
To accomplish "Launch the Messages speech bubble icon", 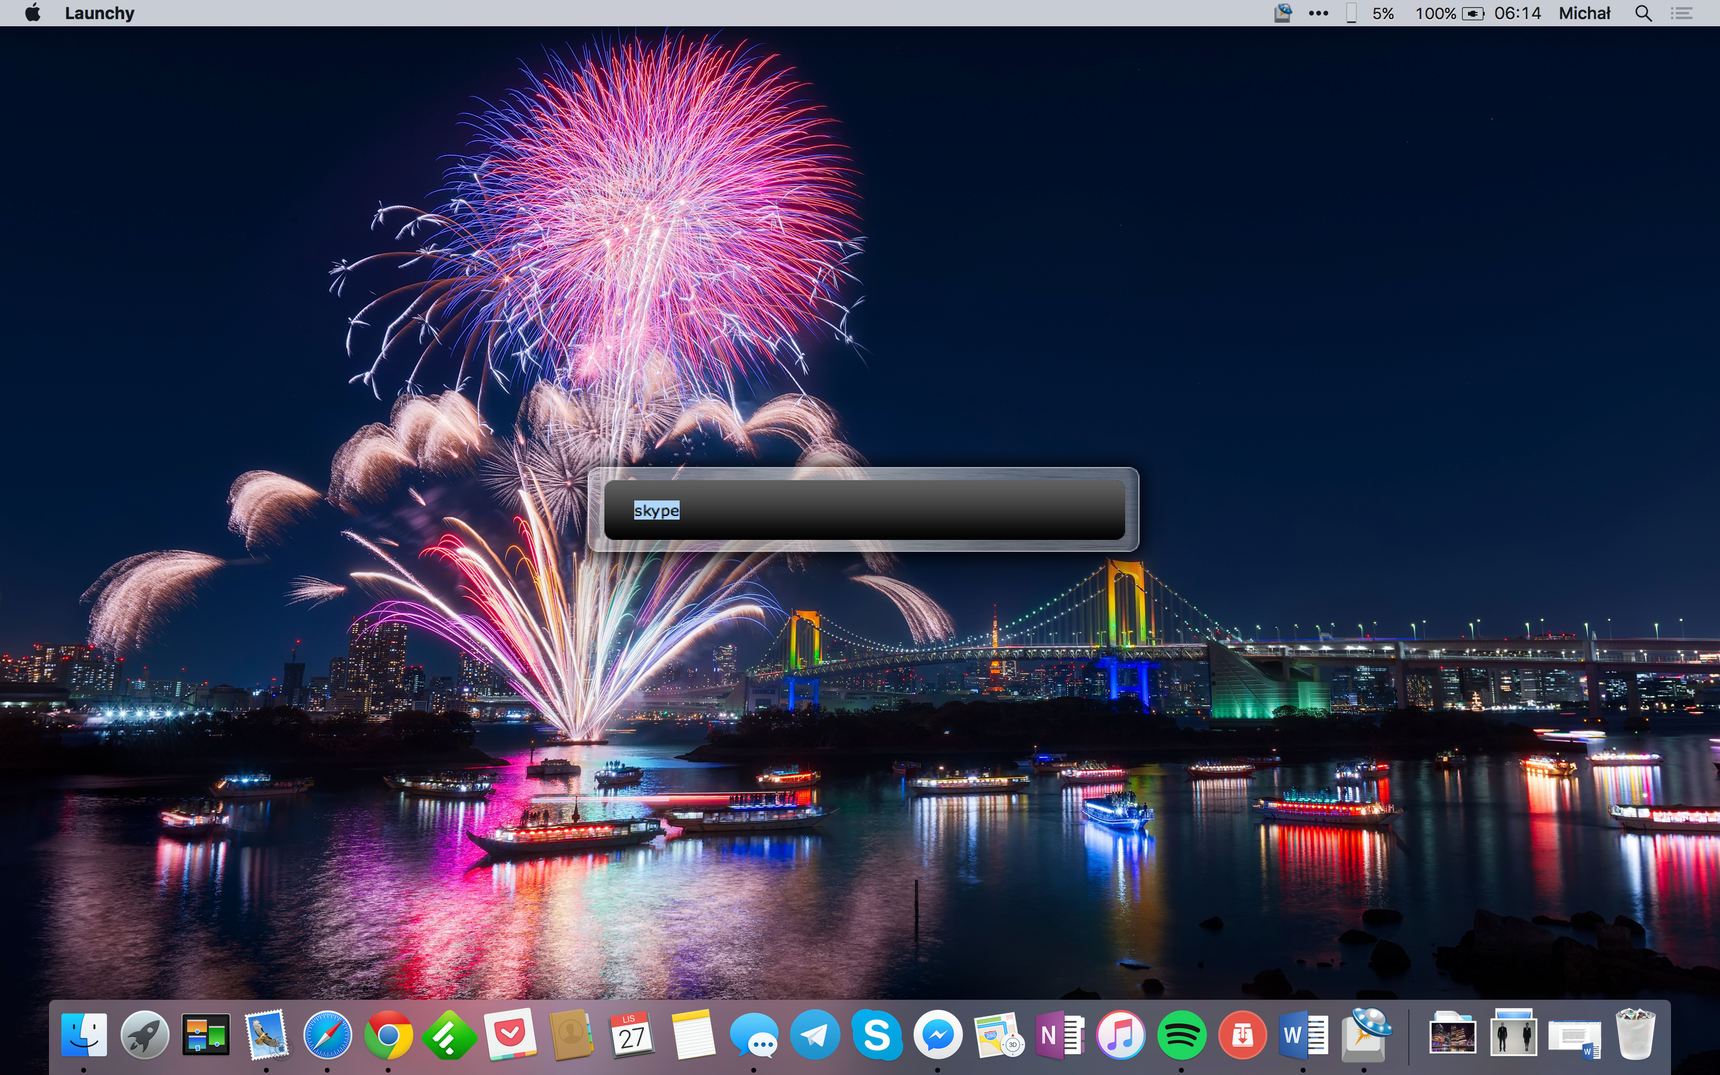I will (754, 1035).
